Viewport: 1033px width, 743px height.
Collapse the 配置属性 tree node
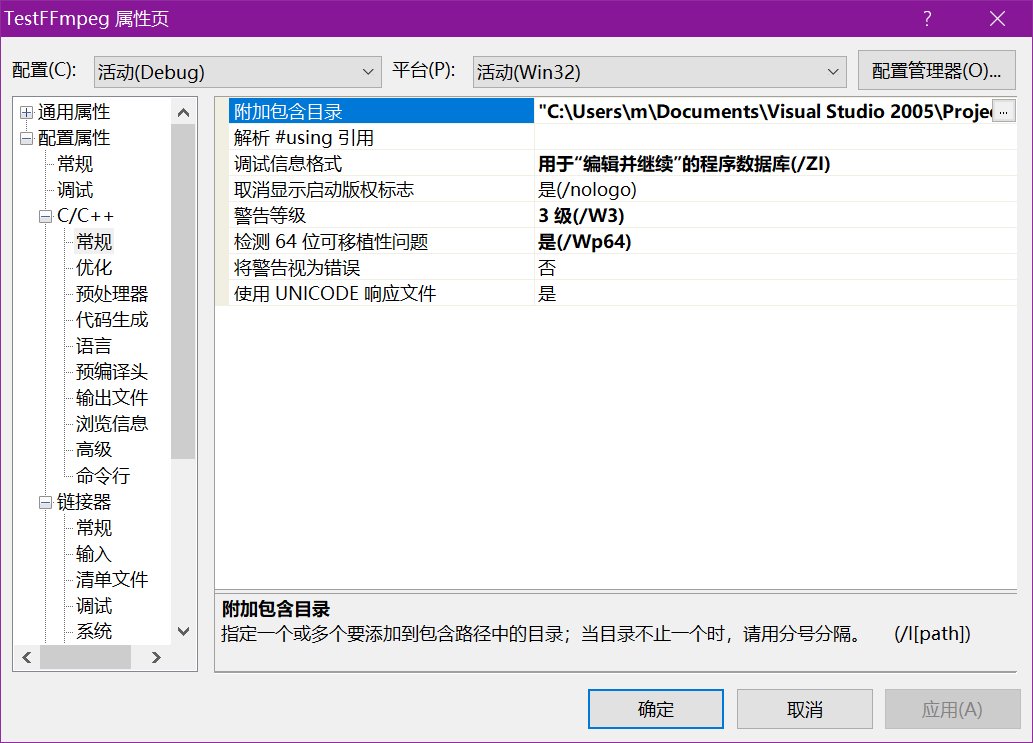(26, 138)
